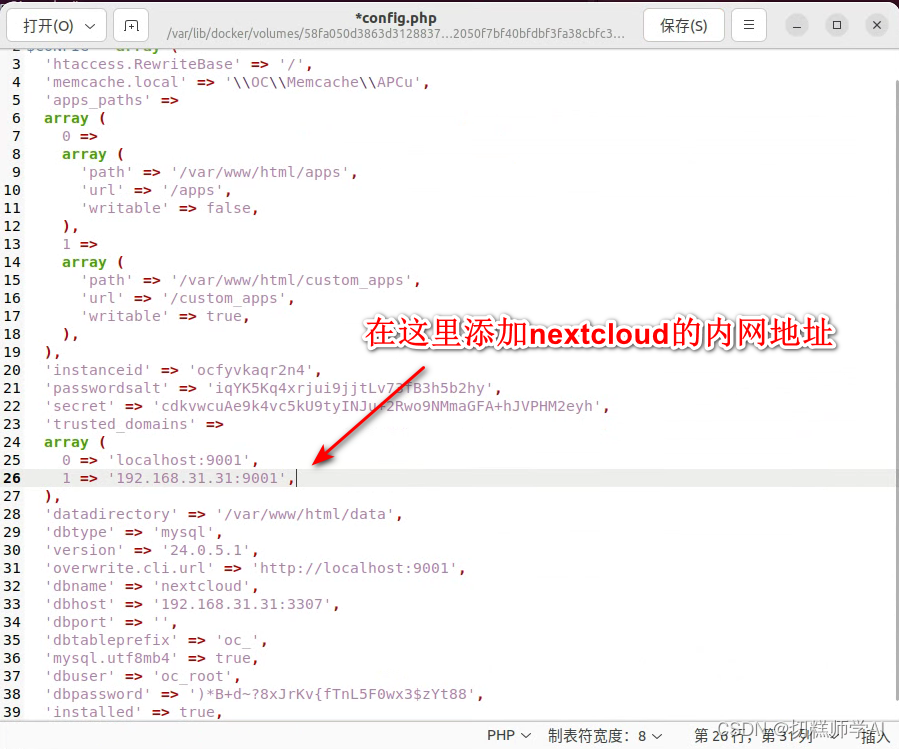Open the PHP language selector
The height and width of the screenshot is (749, 899).
click(x=509, y=735)
